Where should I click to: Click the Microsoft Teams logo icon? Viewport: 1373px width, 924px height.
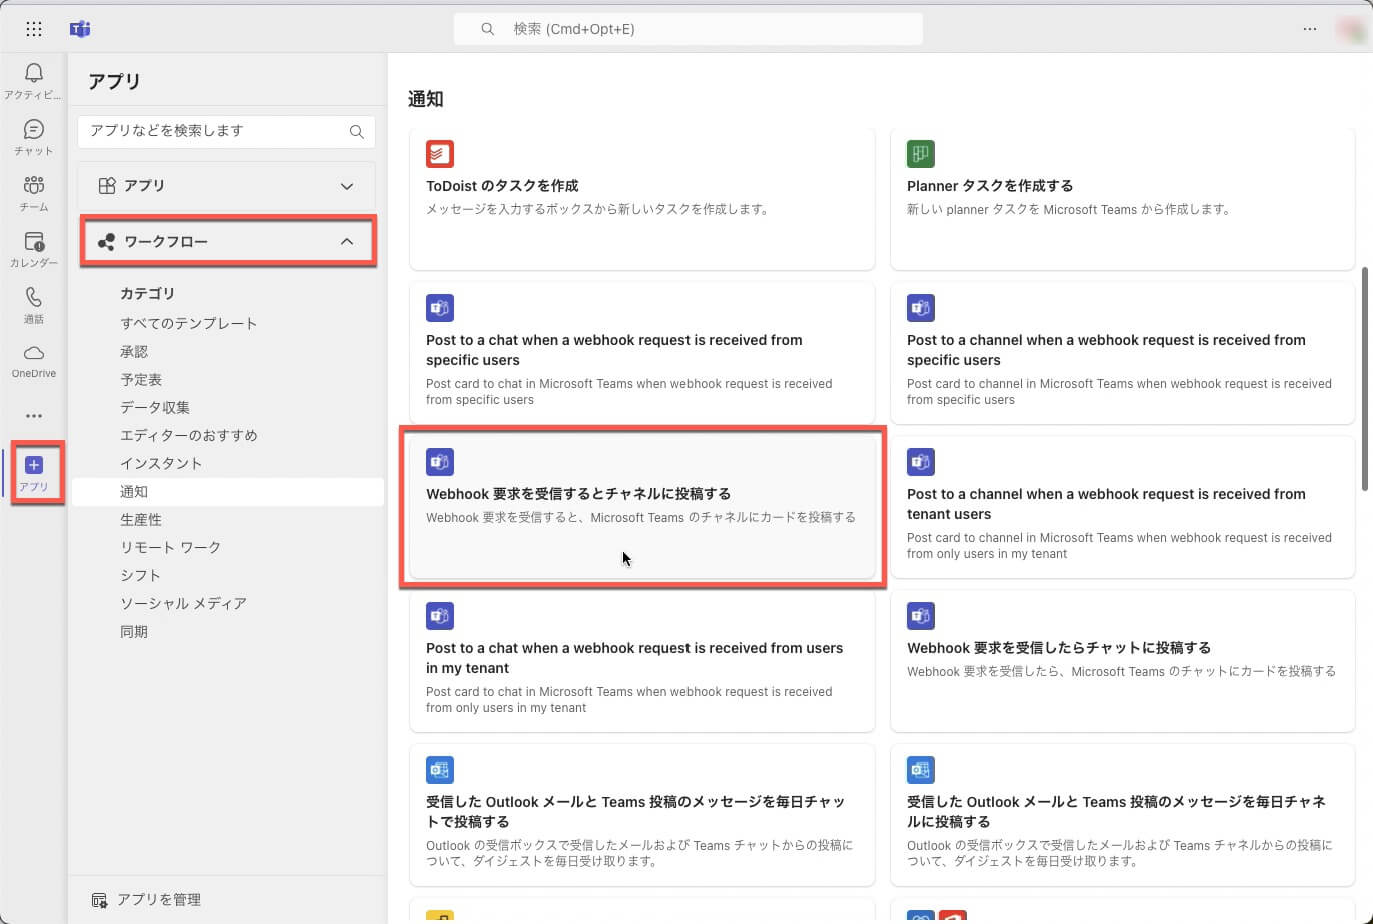tap(80, 29)
